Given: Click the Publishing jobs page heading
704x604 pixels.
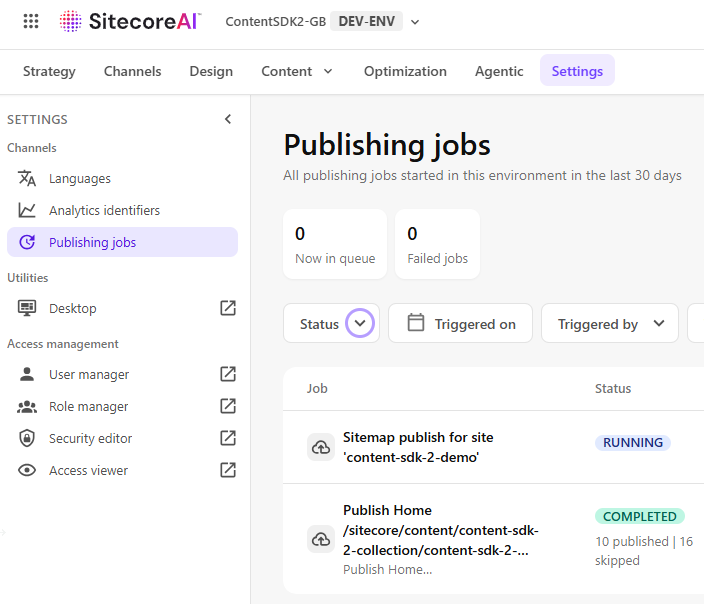Looking at the screenshot, I should click(x=387, y=145).
